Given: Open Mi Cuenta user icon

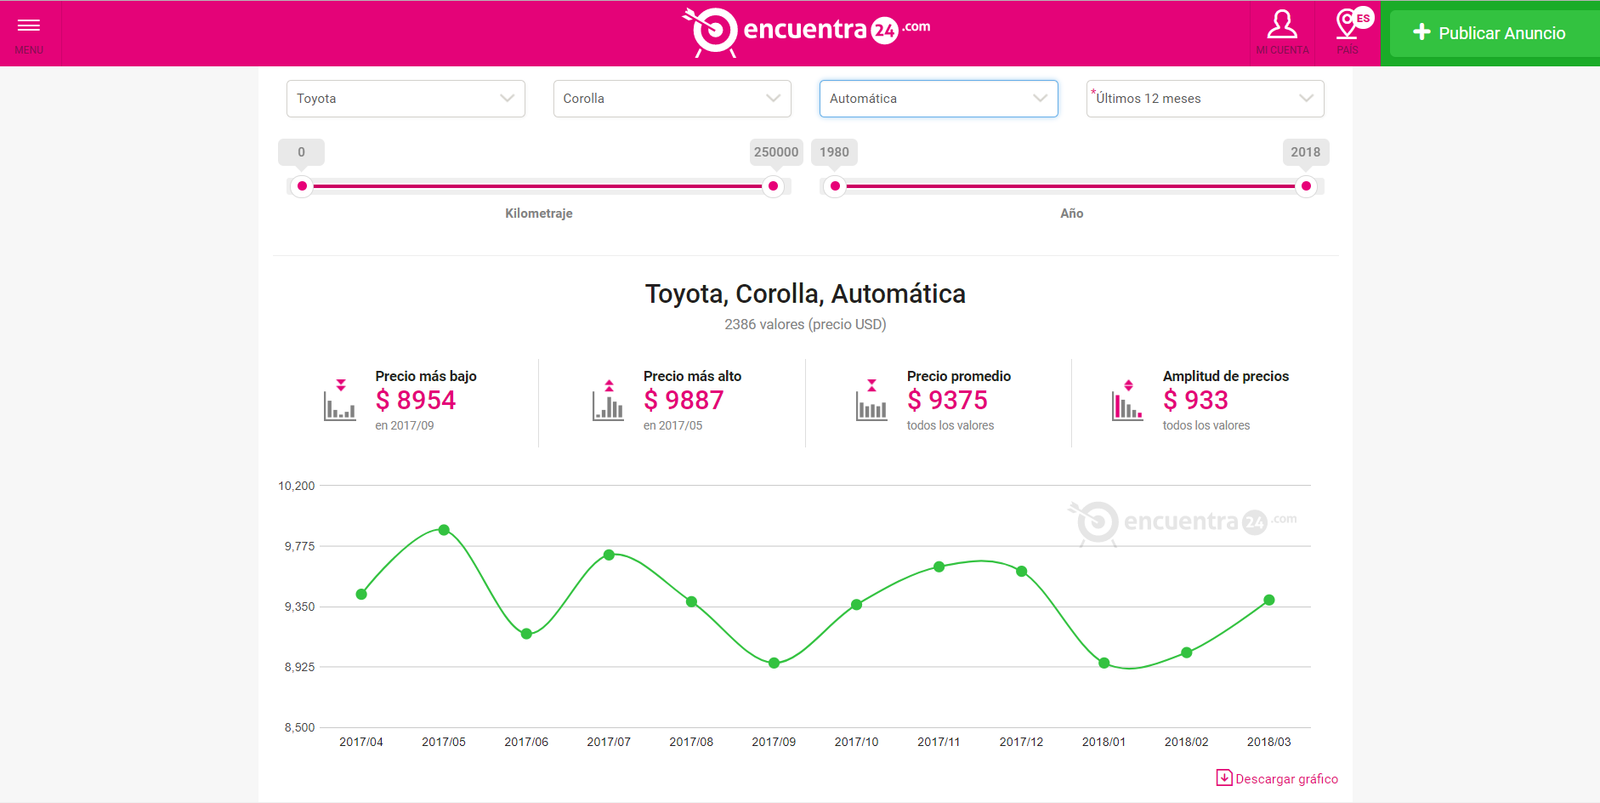Looking at the screenshot, I should (x=1282, y=24).
